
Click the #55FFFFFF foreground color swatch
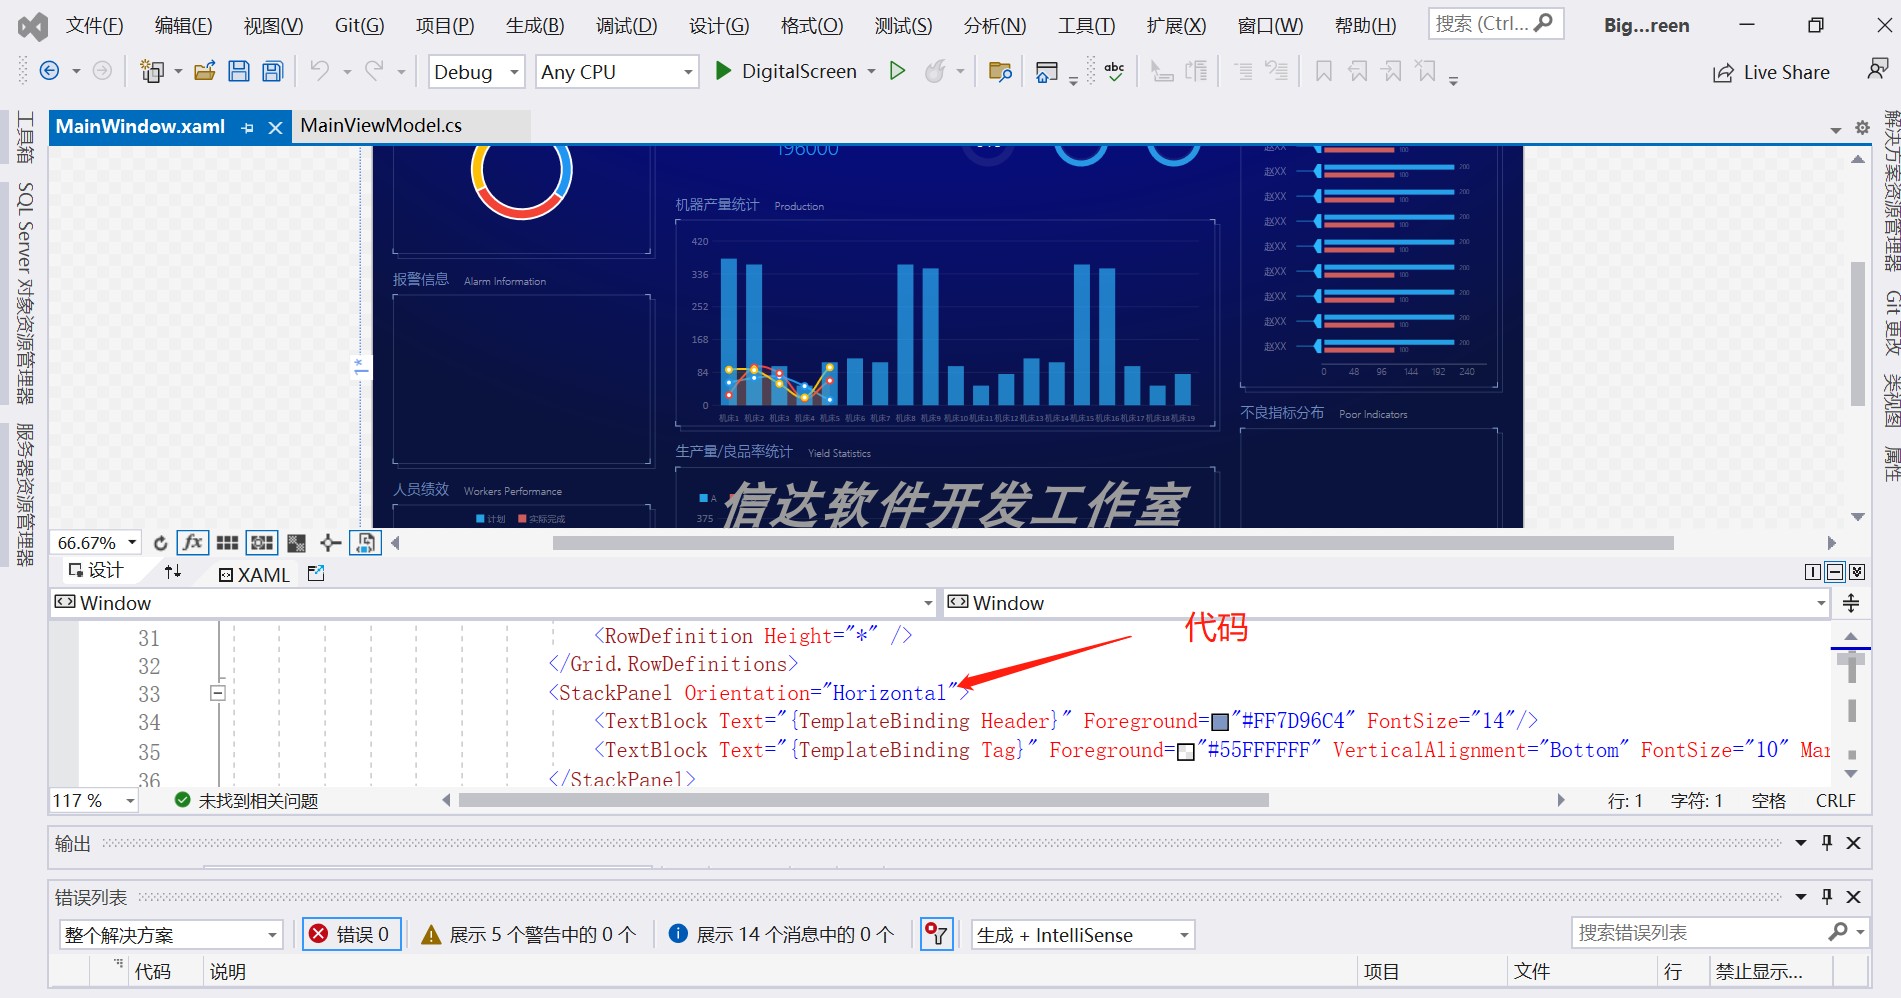point(1186,752)
